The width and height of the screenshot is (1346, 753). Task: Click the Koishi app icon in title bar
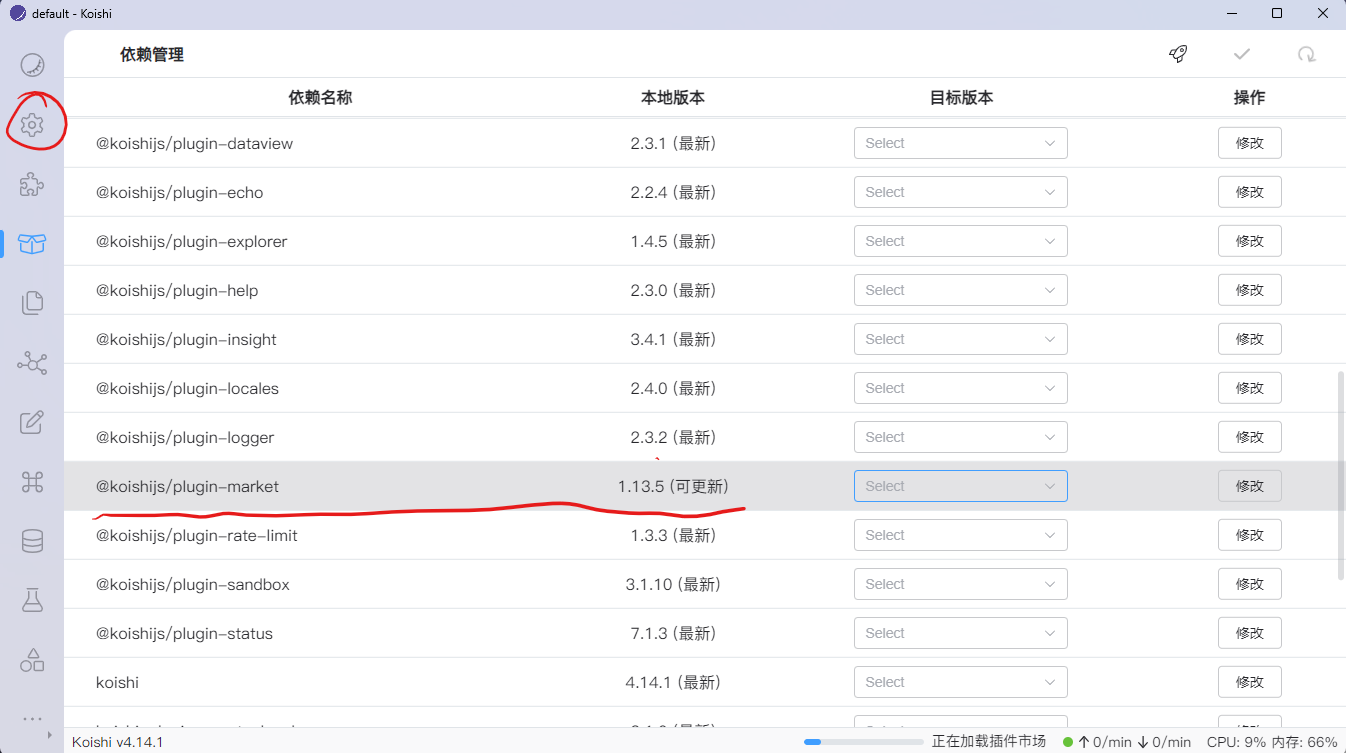[17, 13]
